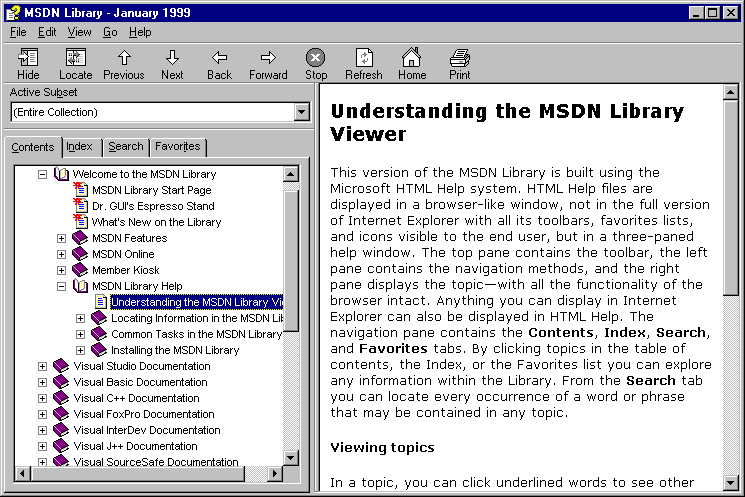
Task: Click the Next topic arrow icon
Action: coord(172,58)
